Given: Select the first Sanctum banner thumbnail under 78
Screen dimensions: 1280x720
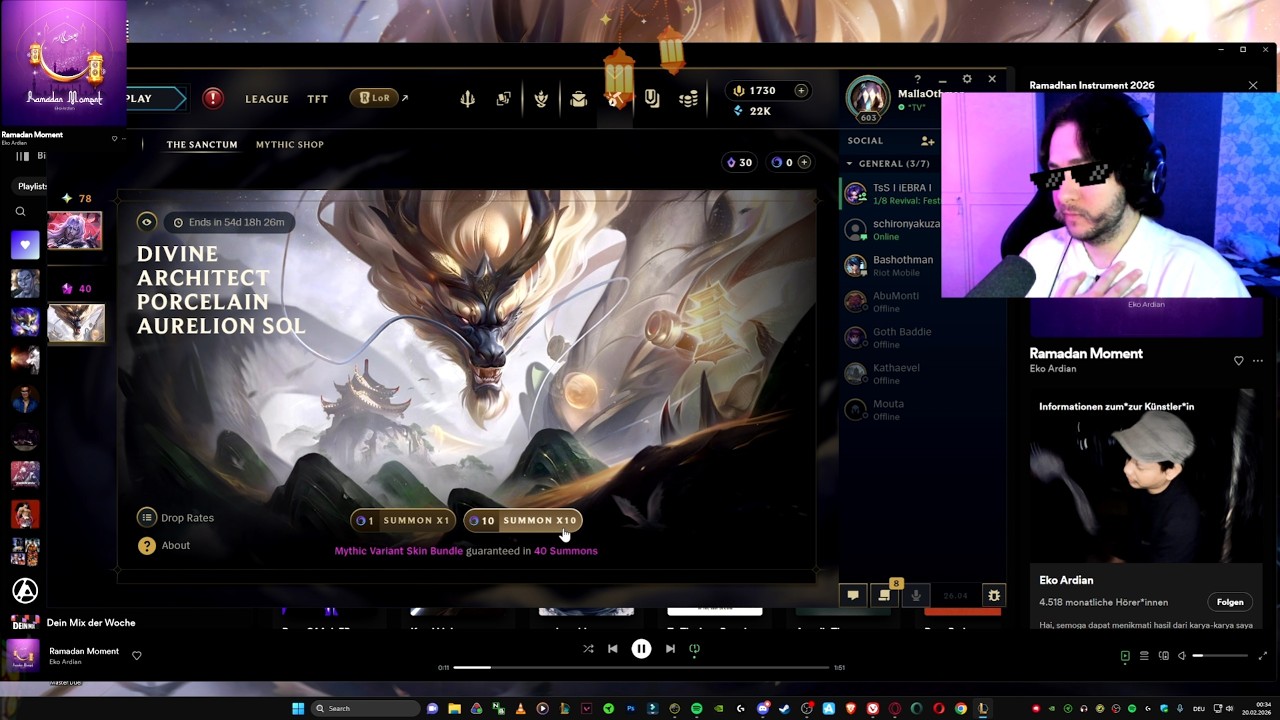Looking at the screenshot, I should point(75,230).
